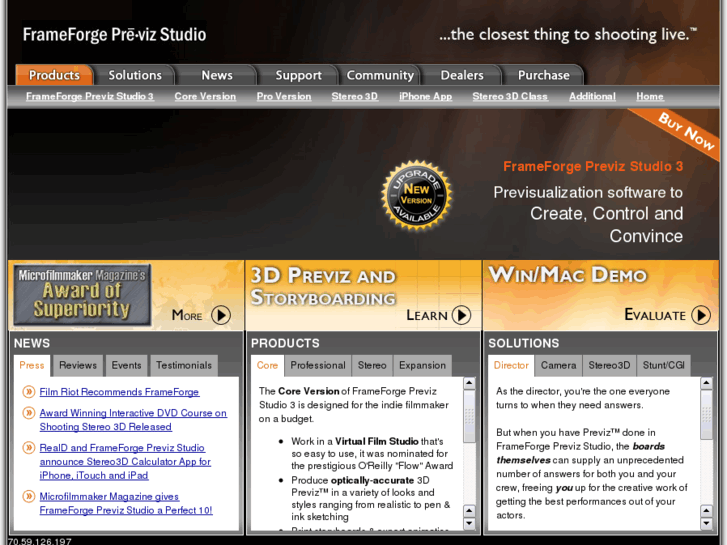Open the Community main navigation tab
Image resolution: width=727 pixels, height=545 pixels.
tap(380, 75)
